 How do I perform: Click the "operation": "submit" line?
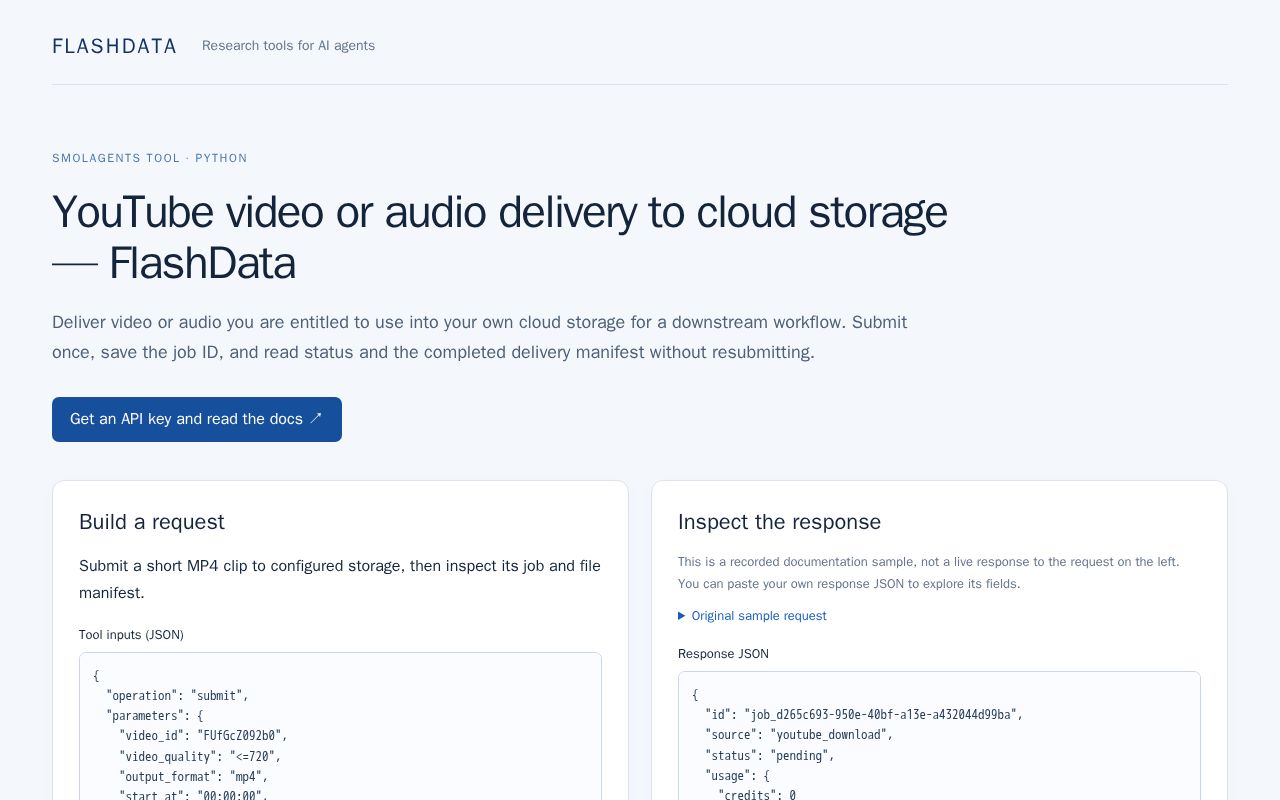point(177,696)
